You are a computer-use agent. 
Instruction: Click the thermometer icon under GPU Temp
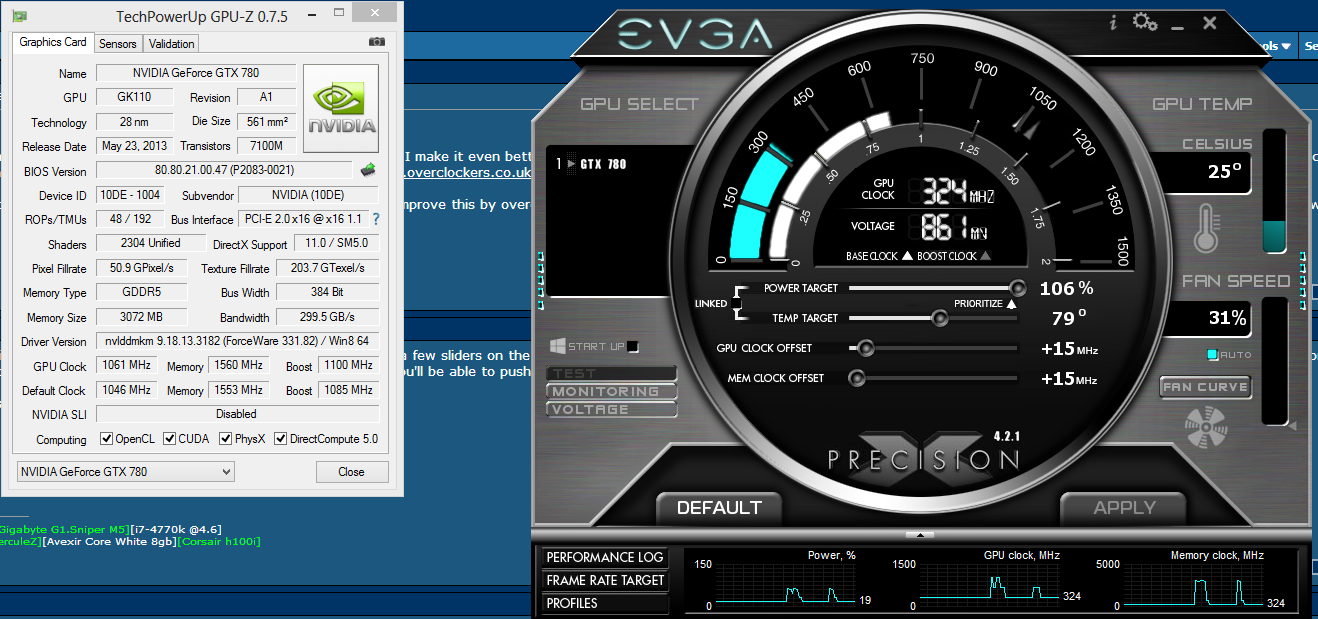1208,227
